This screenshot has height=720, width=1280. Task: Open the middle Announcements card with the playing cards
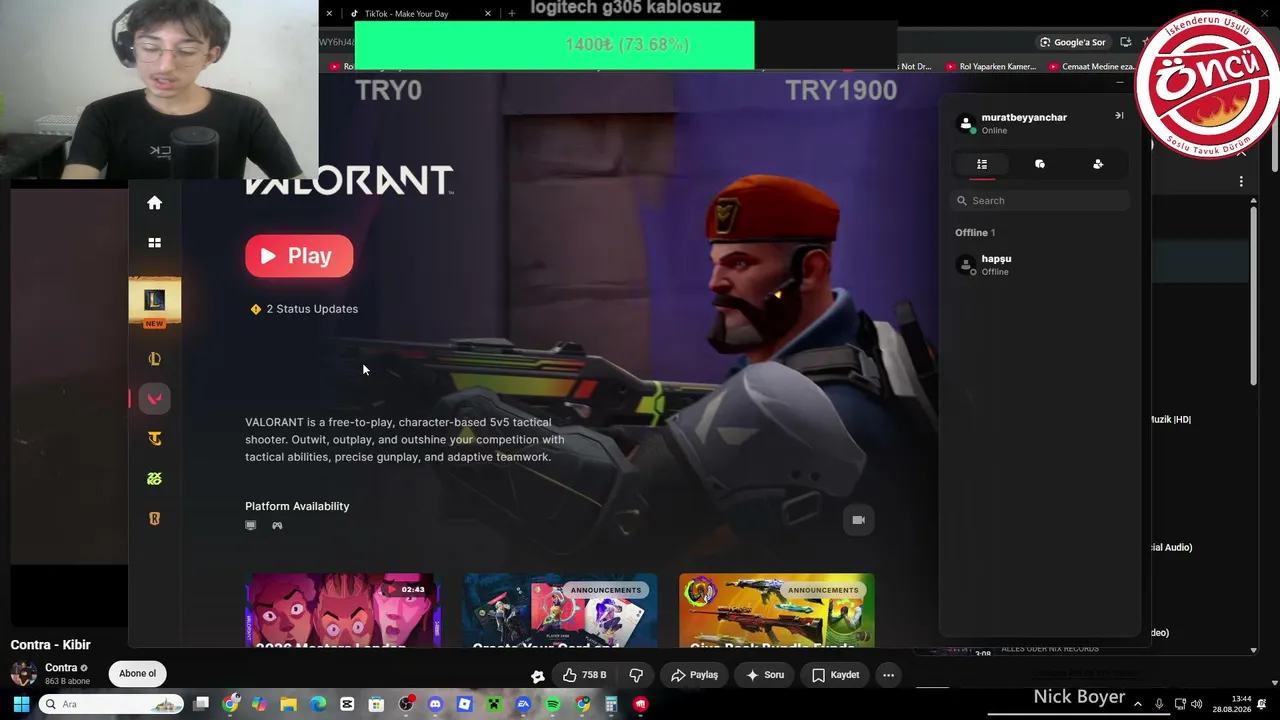pos(560,610)
